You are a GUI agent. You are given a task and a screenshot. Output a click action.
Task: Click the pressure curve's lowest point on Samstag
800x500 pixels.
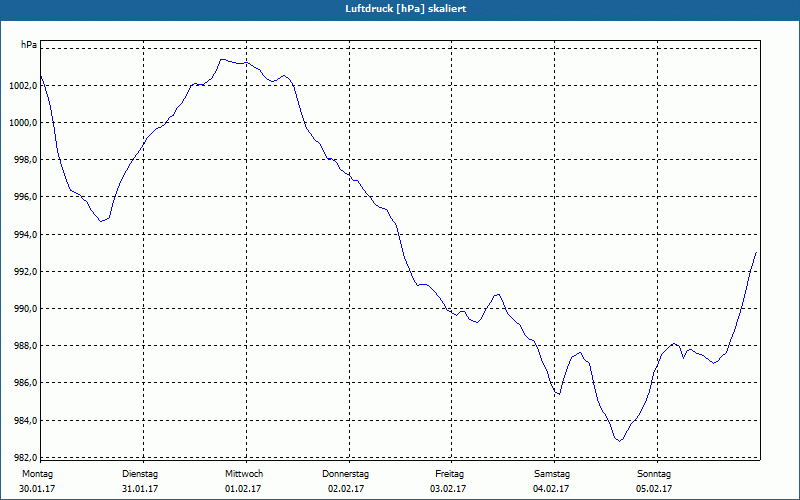619,441
